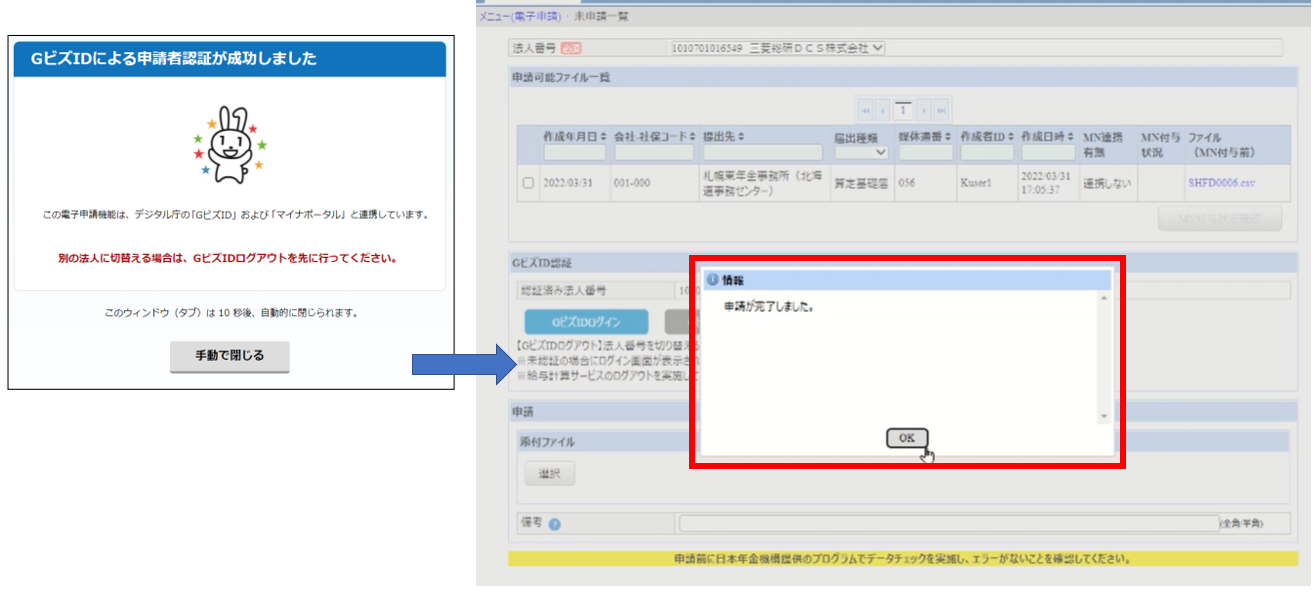Screen dimensions: 1315x592
Task: Click the 認証済み法人番号 label
Action: 563,290
